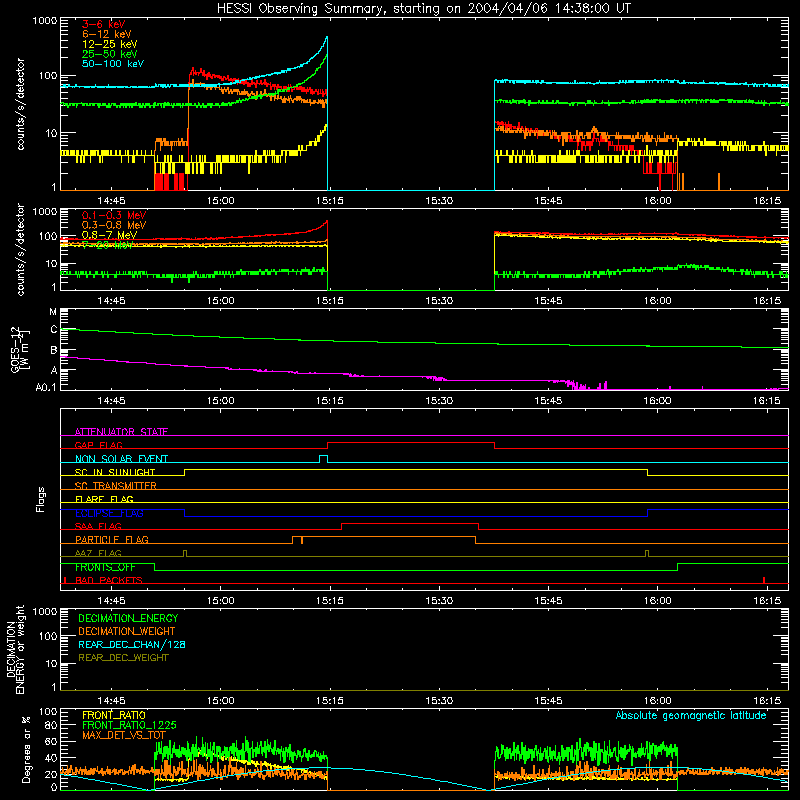This screenshot has width=800, height=800.
Task: Click the DECIMATION ENERGY or weight axis label
Action: (x=15, y=649)
